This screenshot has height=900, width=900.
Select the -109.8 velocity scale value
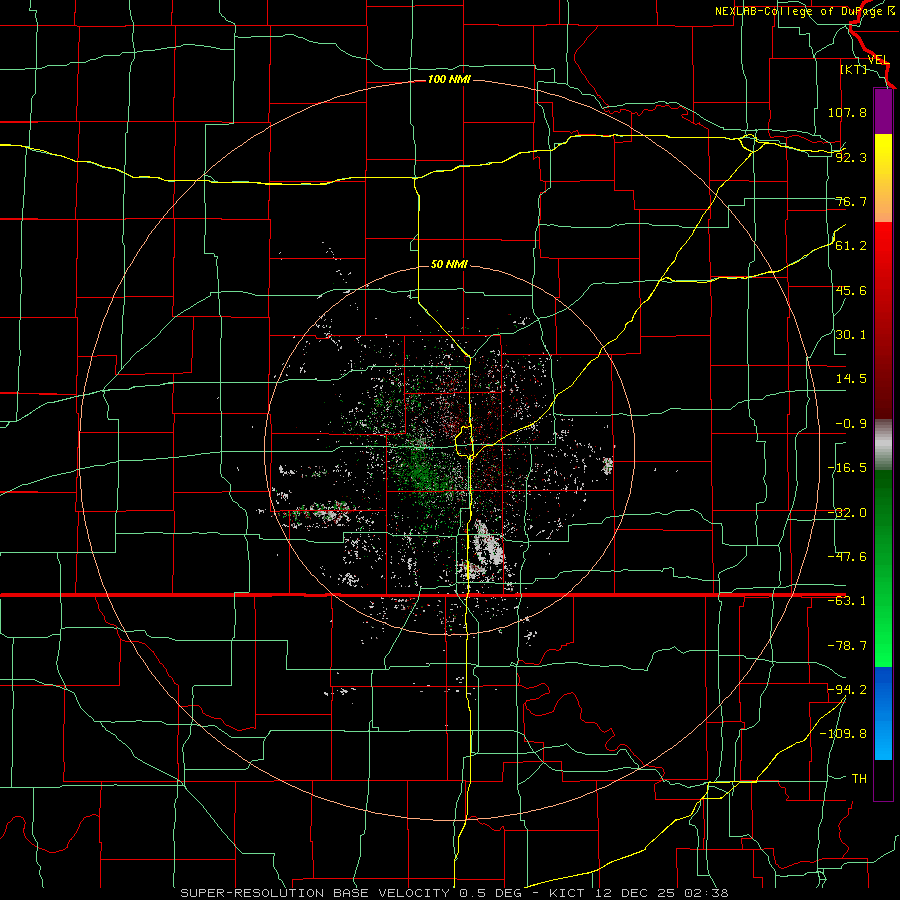click(x=843, y=734)
